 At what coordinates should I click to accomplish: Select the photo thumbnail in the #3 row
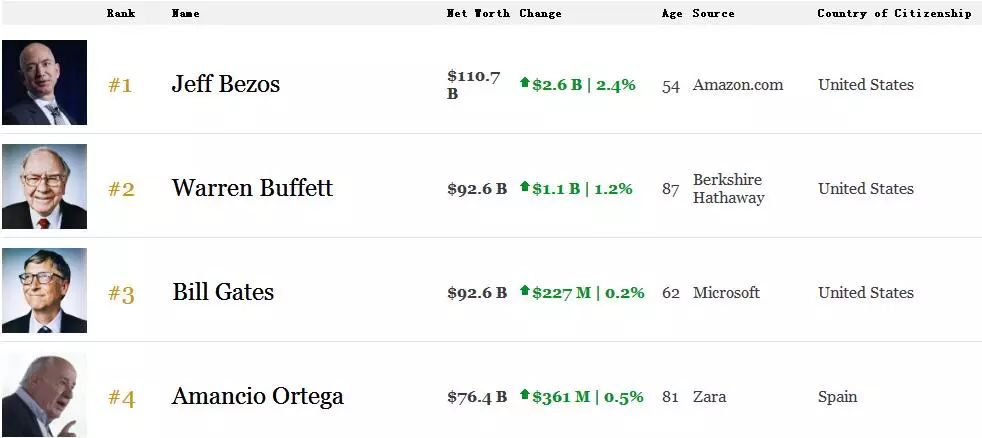click(x=45, y=291)
